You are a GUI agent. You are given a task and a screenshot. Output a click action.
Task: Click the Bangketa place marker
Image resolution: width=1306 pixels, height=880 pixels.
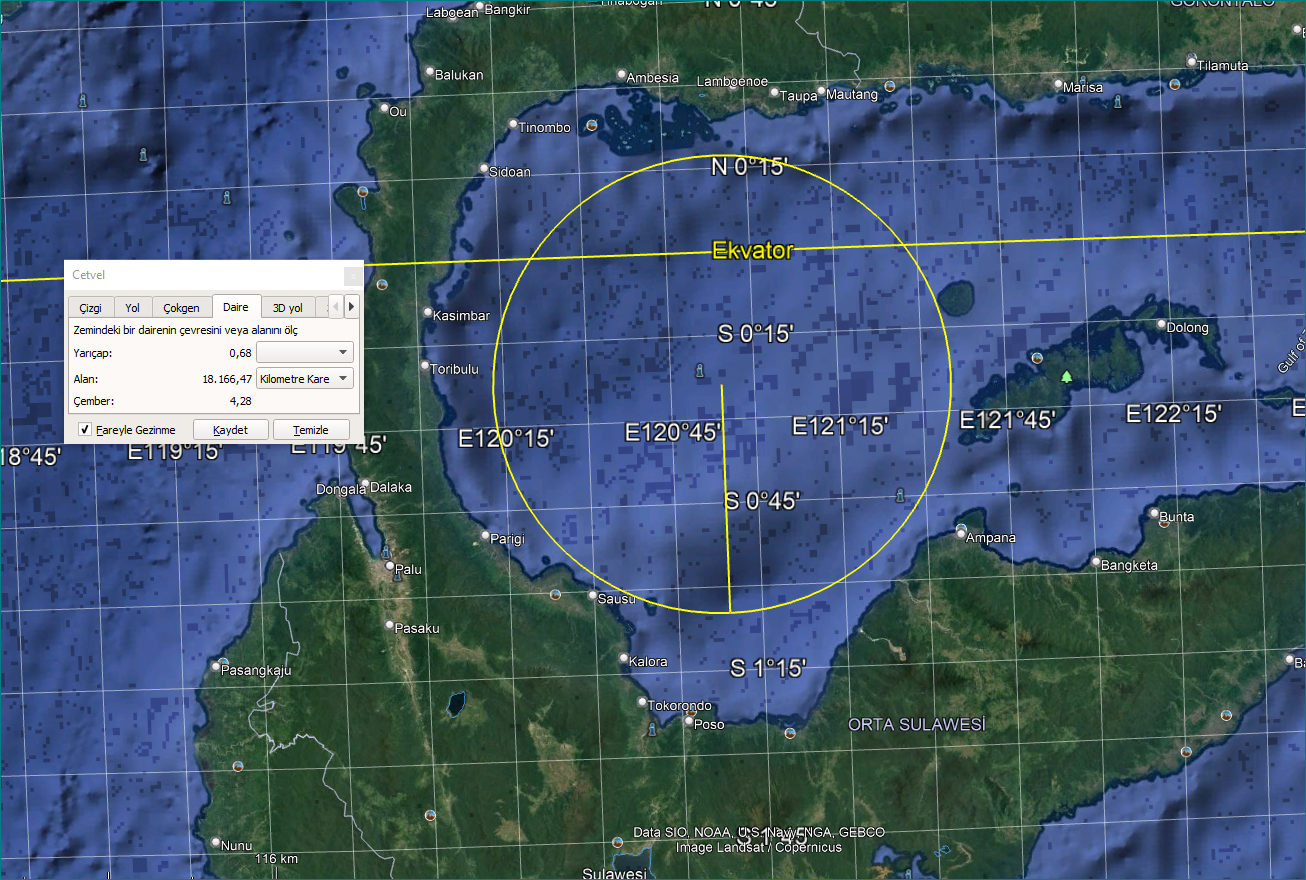[x=1096, y=562]
